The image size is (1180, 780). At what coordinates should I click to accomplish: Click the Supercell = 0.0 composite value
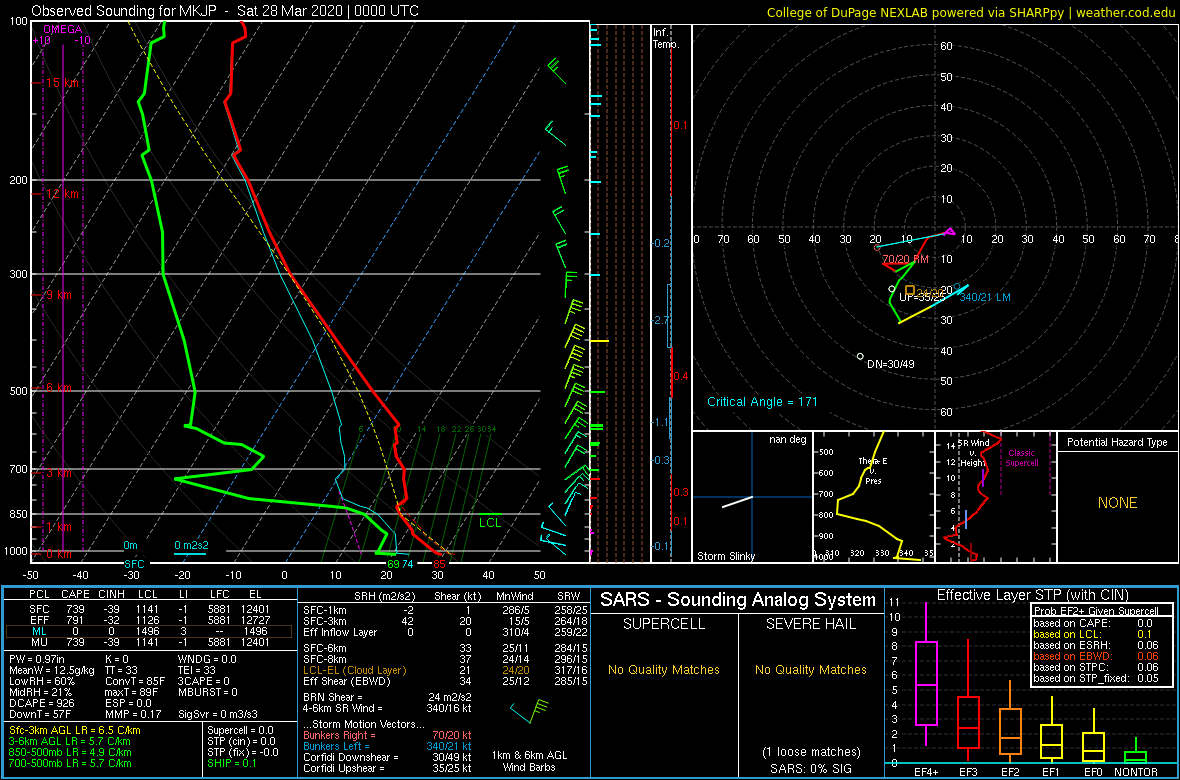[241, 730]
